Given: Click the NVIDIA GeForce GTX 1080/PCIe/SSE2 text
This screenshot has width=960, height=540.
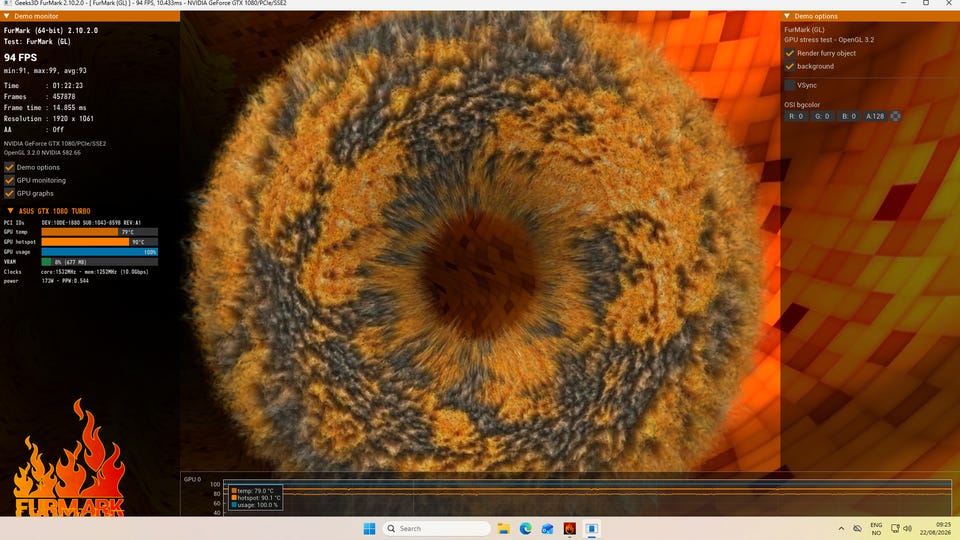Looking at the screenshot, I should coord(55,143).
